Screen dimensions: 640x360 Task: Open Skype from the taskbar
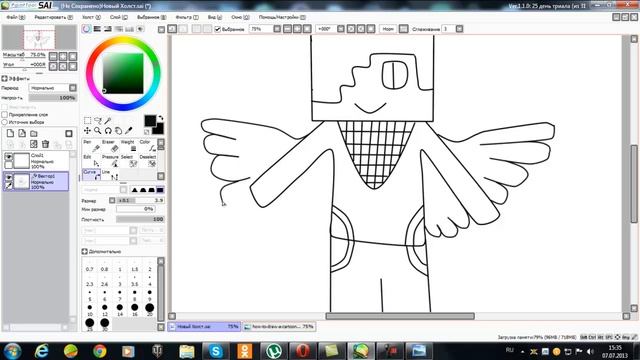[x=216, y=351]
